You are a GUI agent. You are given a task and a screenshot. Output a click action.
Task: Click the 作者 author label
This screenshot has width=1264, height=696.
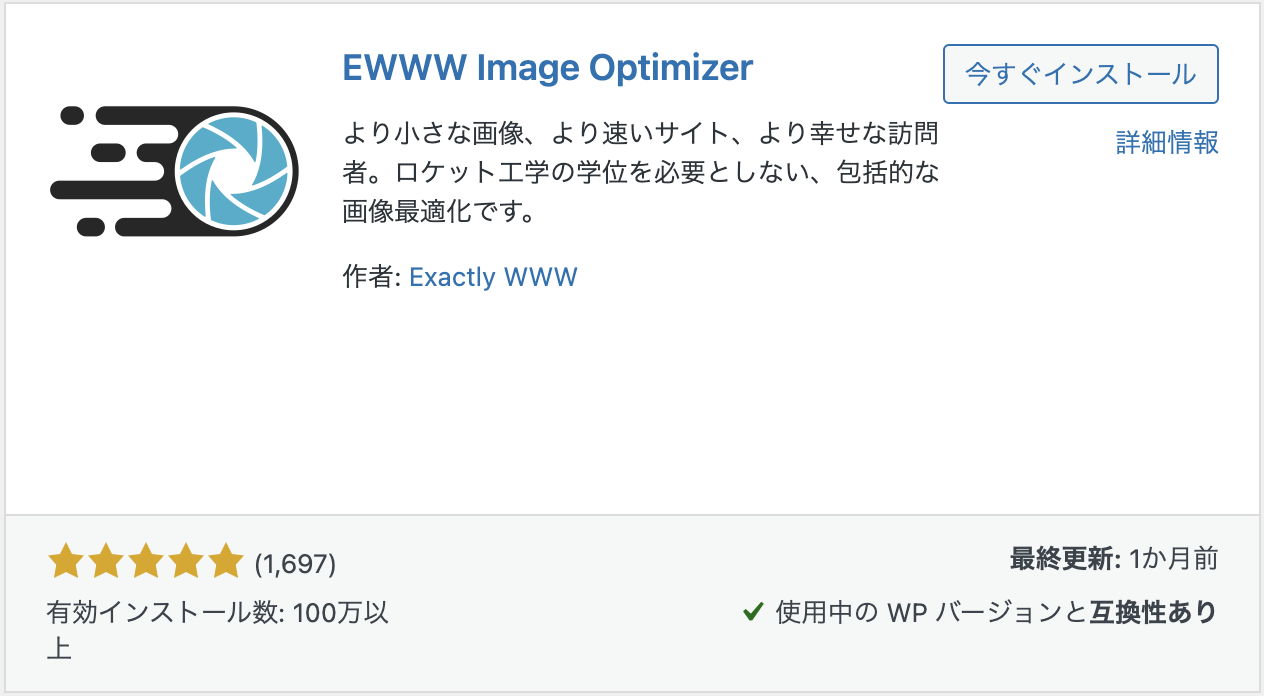tap(371, 277)
